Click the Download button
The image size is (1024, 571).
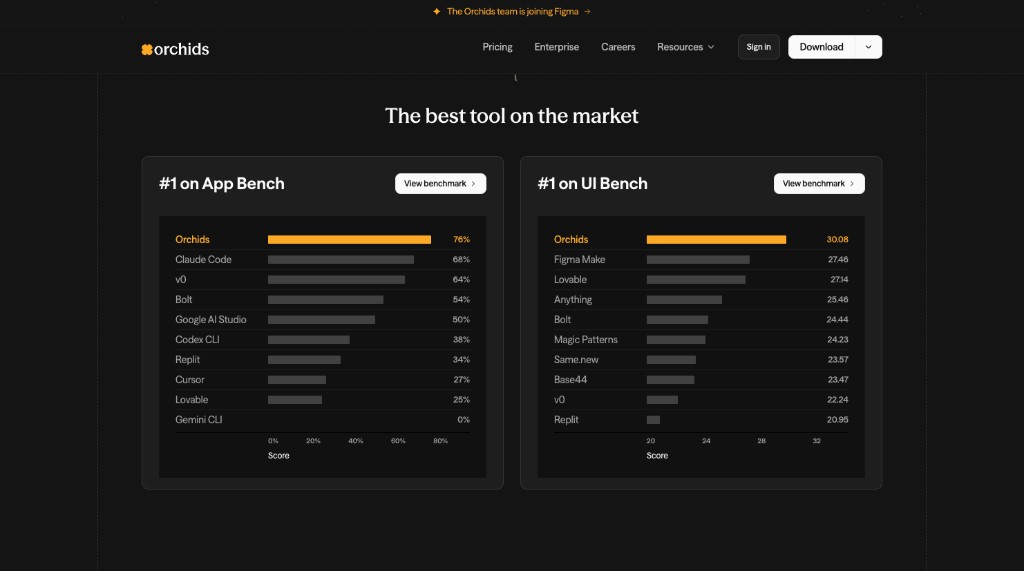point(822,47)
